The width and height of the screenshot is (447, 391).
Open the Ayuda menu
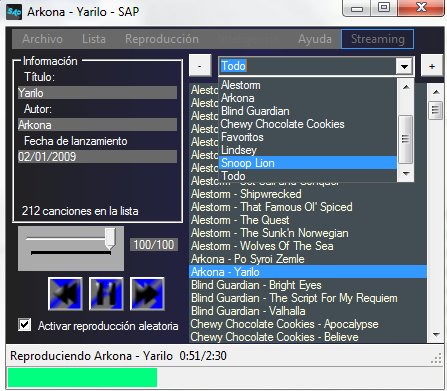[x=315, y=39]
